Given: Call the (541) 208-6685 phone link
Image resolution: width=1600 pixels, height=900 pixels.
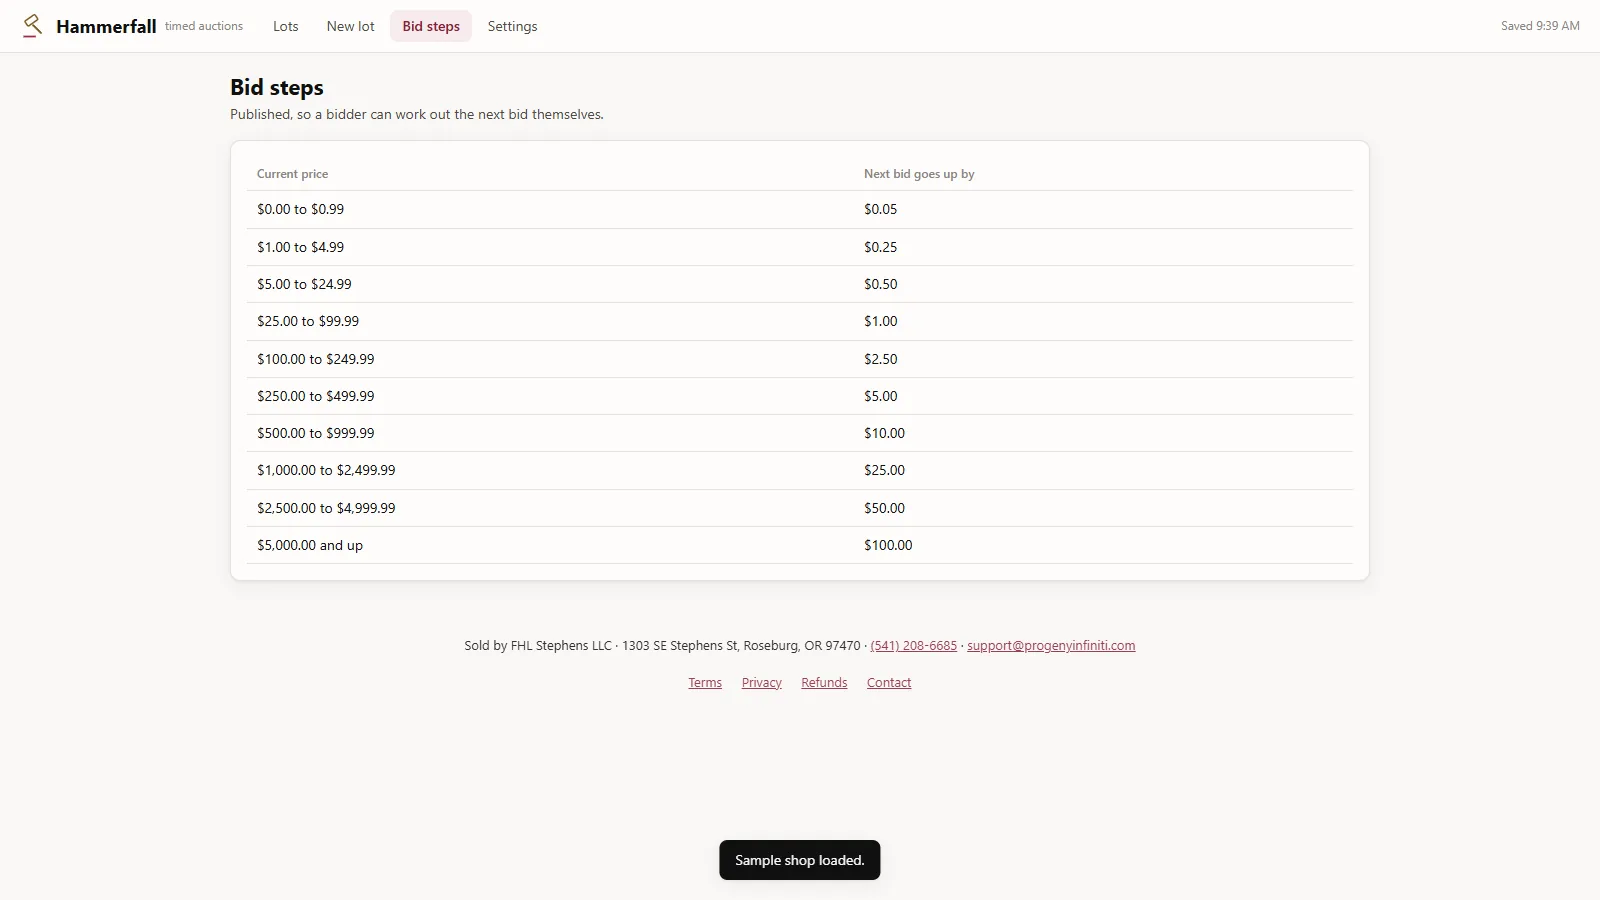Looking at the screenshot, I should [914, 646].
